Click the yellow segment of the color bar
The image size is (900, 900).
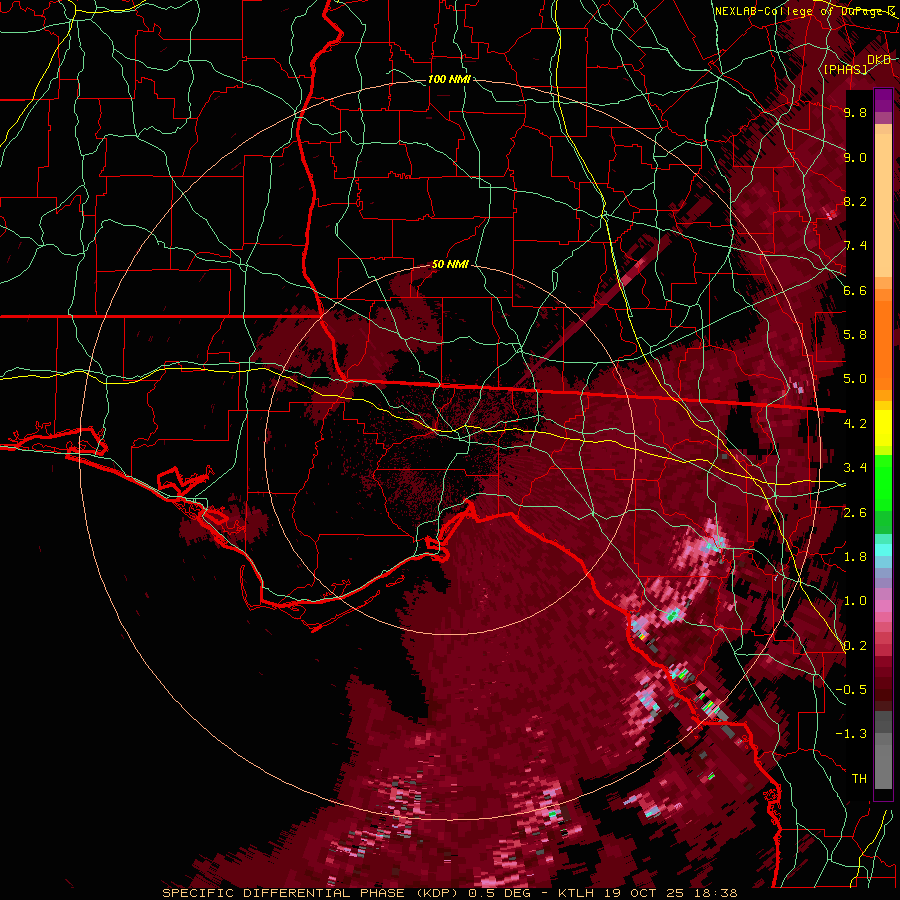click(883, 428)
